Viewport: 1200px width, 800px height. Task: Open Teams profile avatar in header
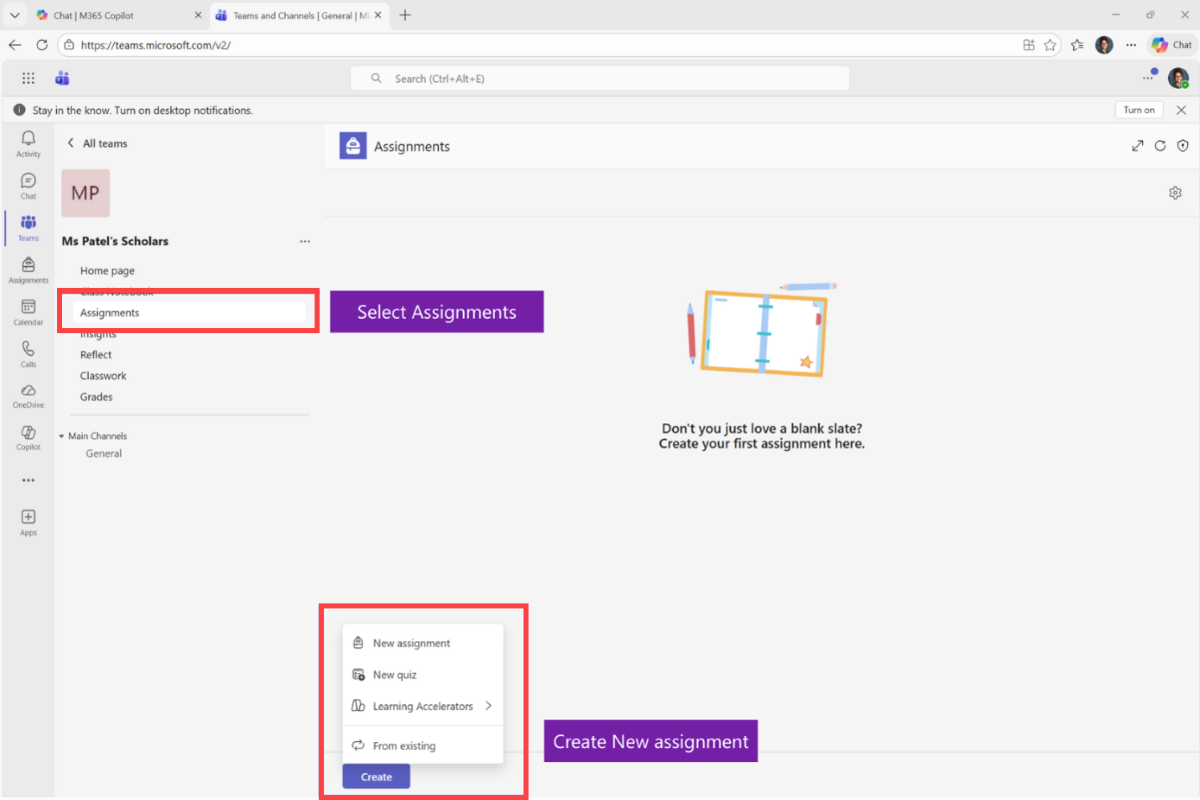(x=1179, y=78)
